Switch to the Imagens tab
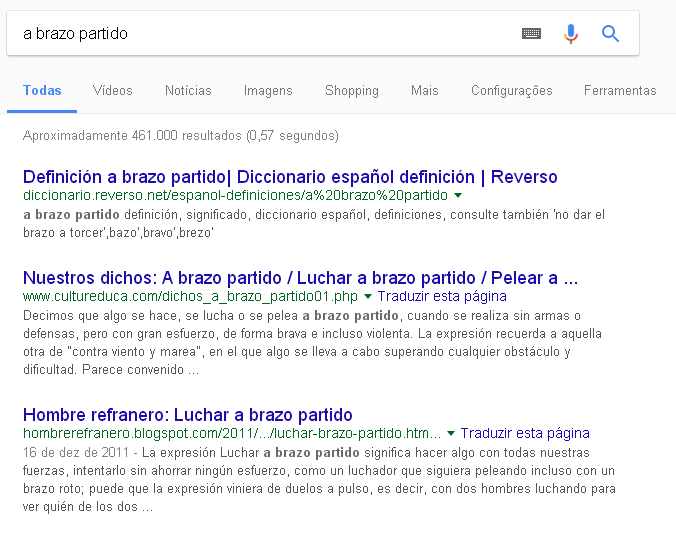Viewport: 676px width, 548px height. point(268,91)
